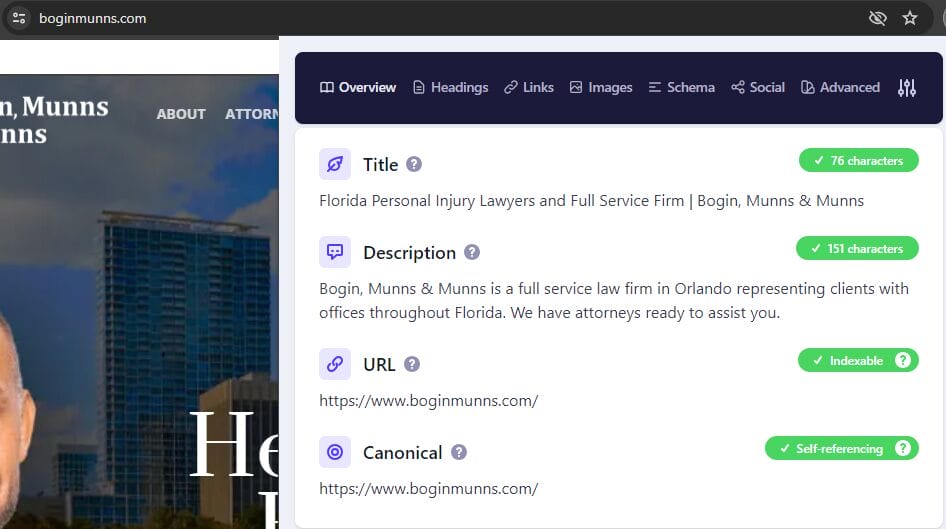
Task: Click the URL chain link icon
Action: pos(335,364)
